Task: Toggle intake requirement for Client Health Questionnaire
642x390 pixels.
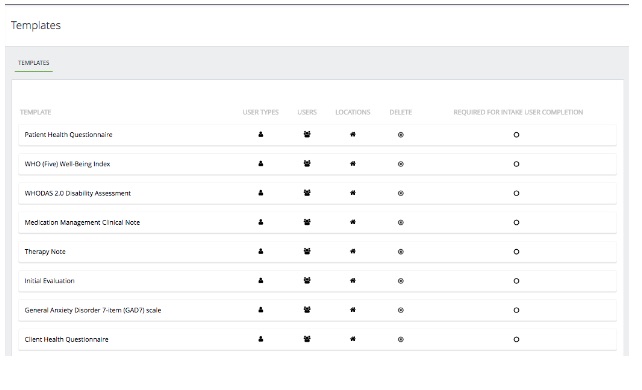Action: point(516,339)
